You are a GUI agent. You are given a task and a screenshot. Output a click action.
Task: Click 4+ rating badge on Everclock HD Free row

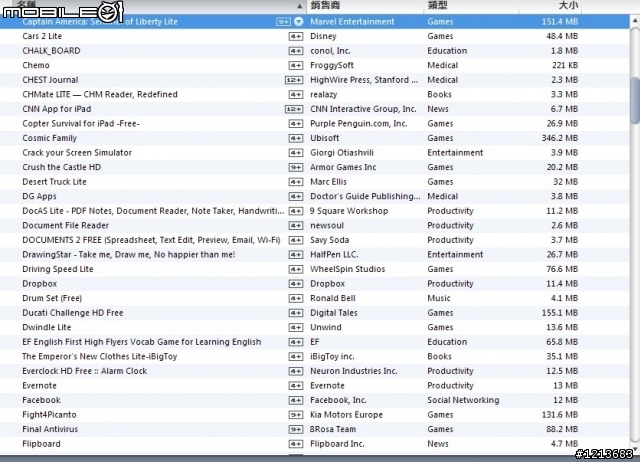click(296, 371)
